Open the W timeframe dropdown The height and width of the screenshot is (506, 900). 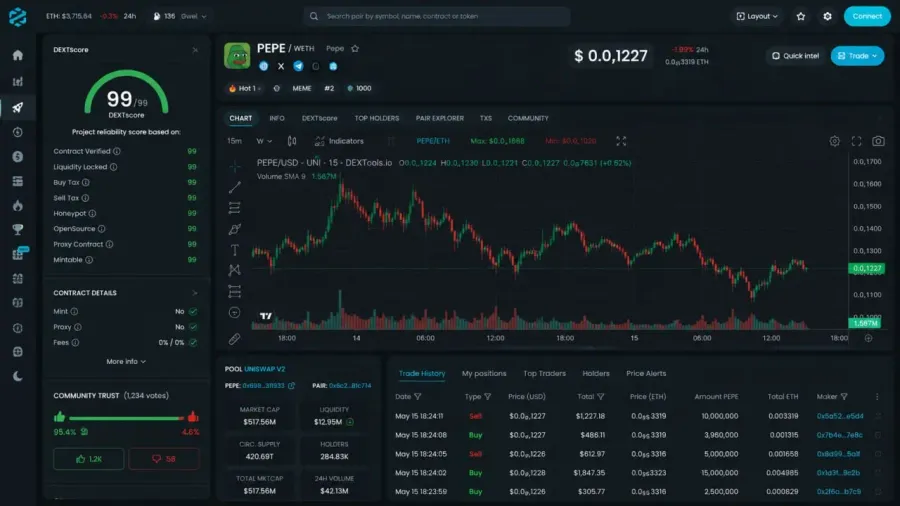(x=264, y=141)
